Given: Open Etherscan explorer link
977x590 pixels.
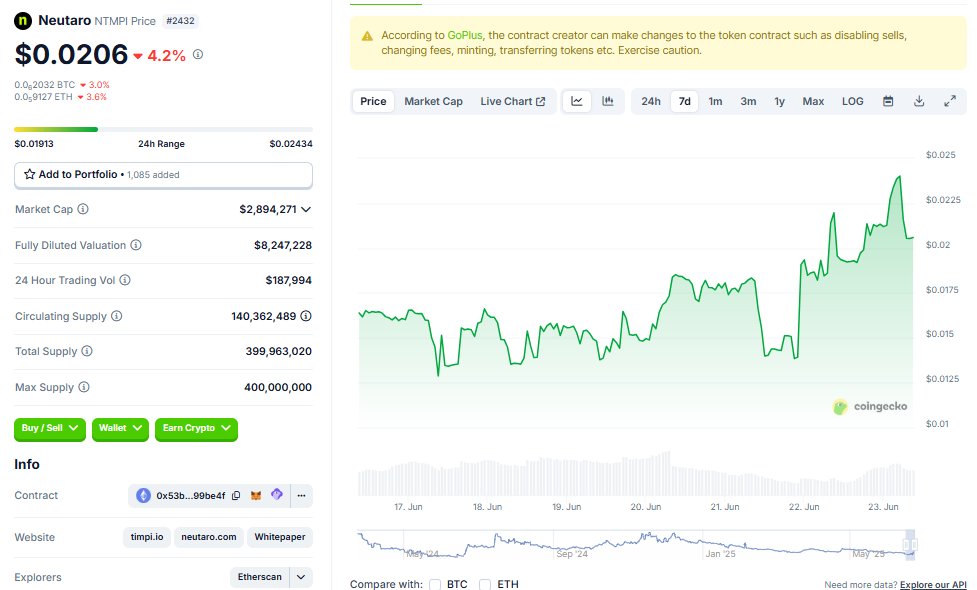Looking at the screenshot, I should 260,577.
